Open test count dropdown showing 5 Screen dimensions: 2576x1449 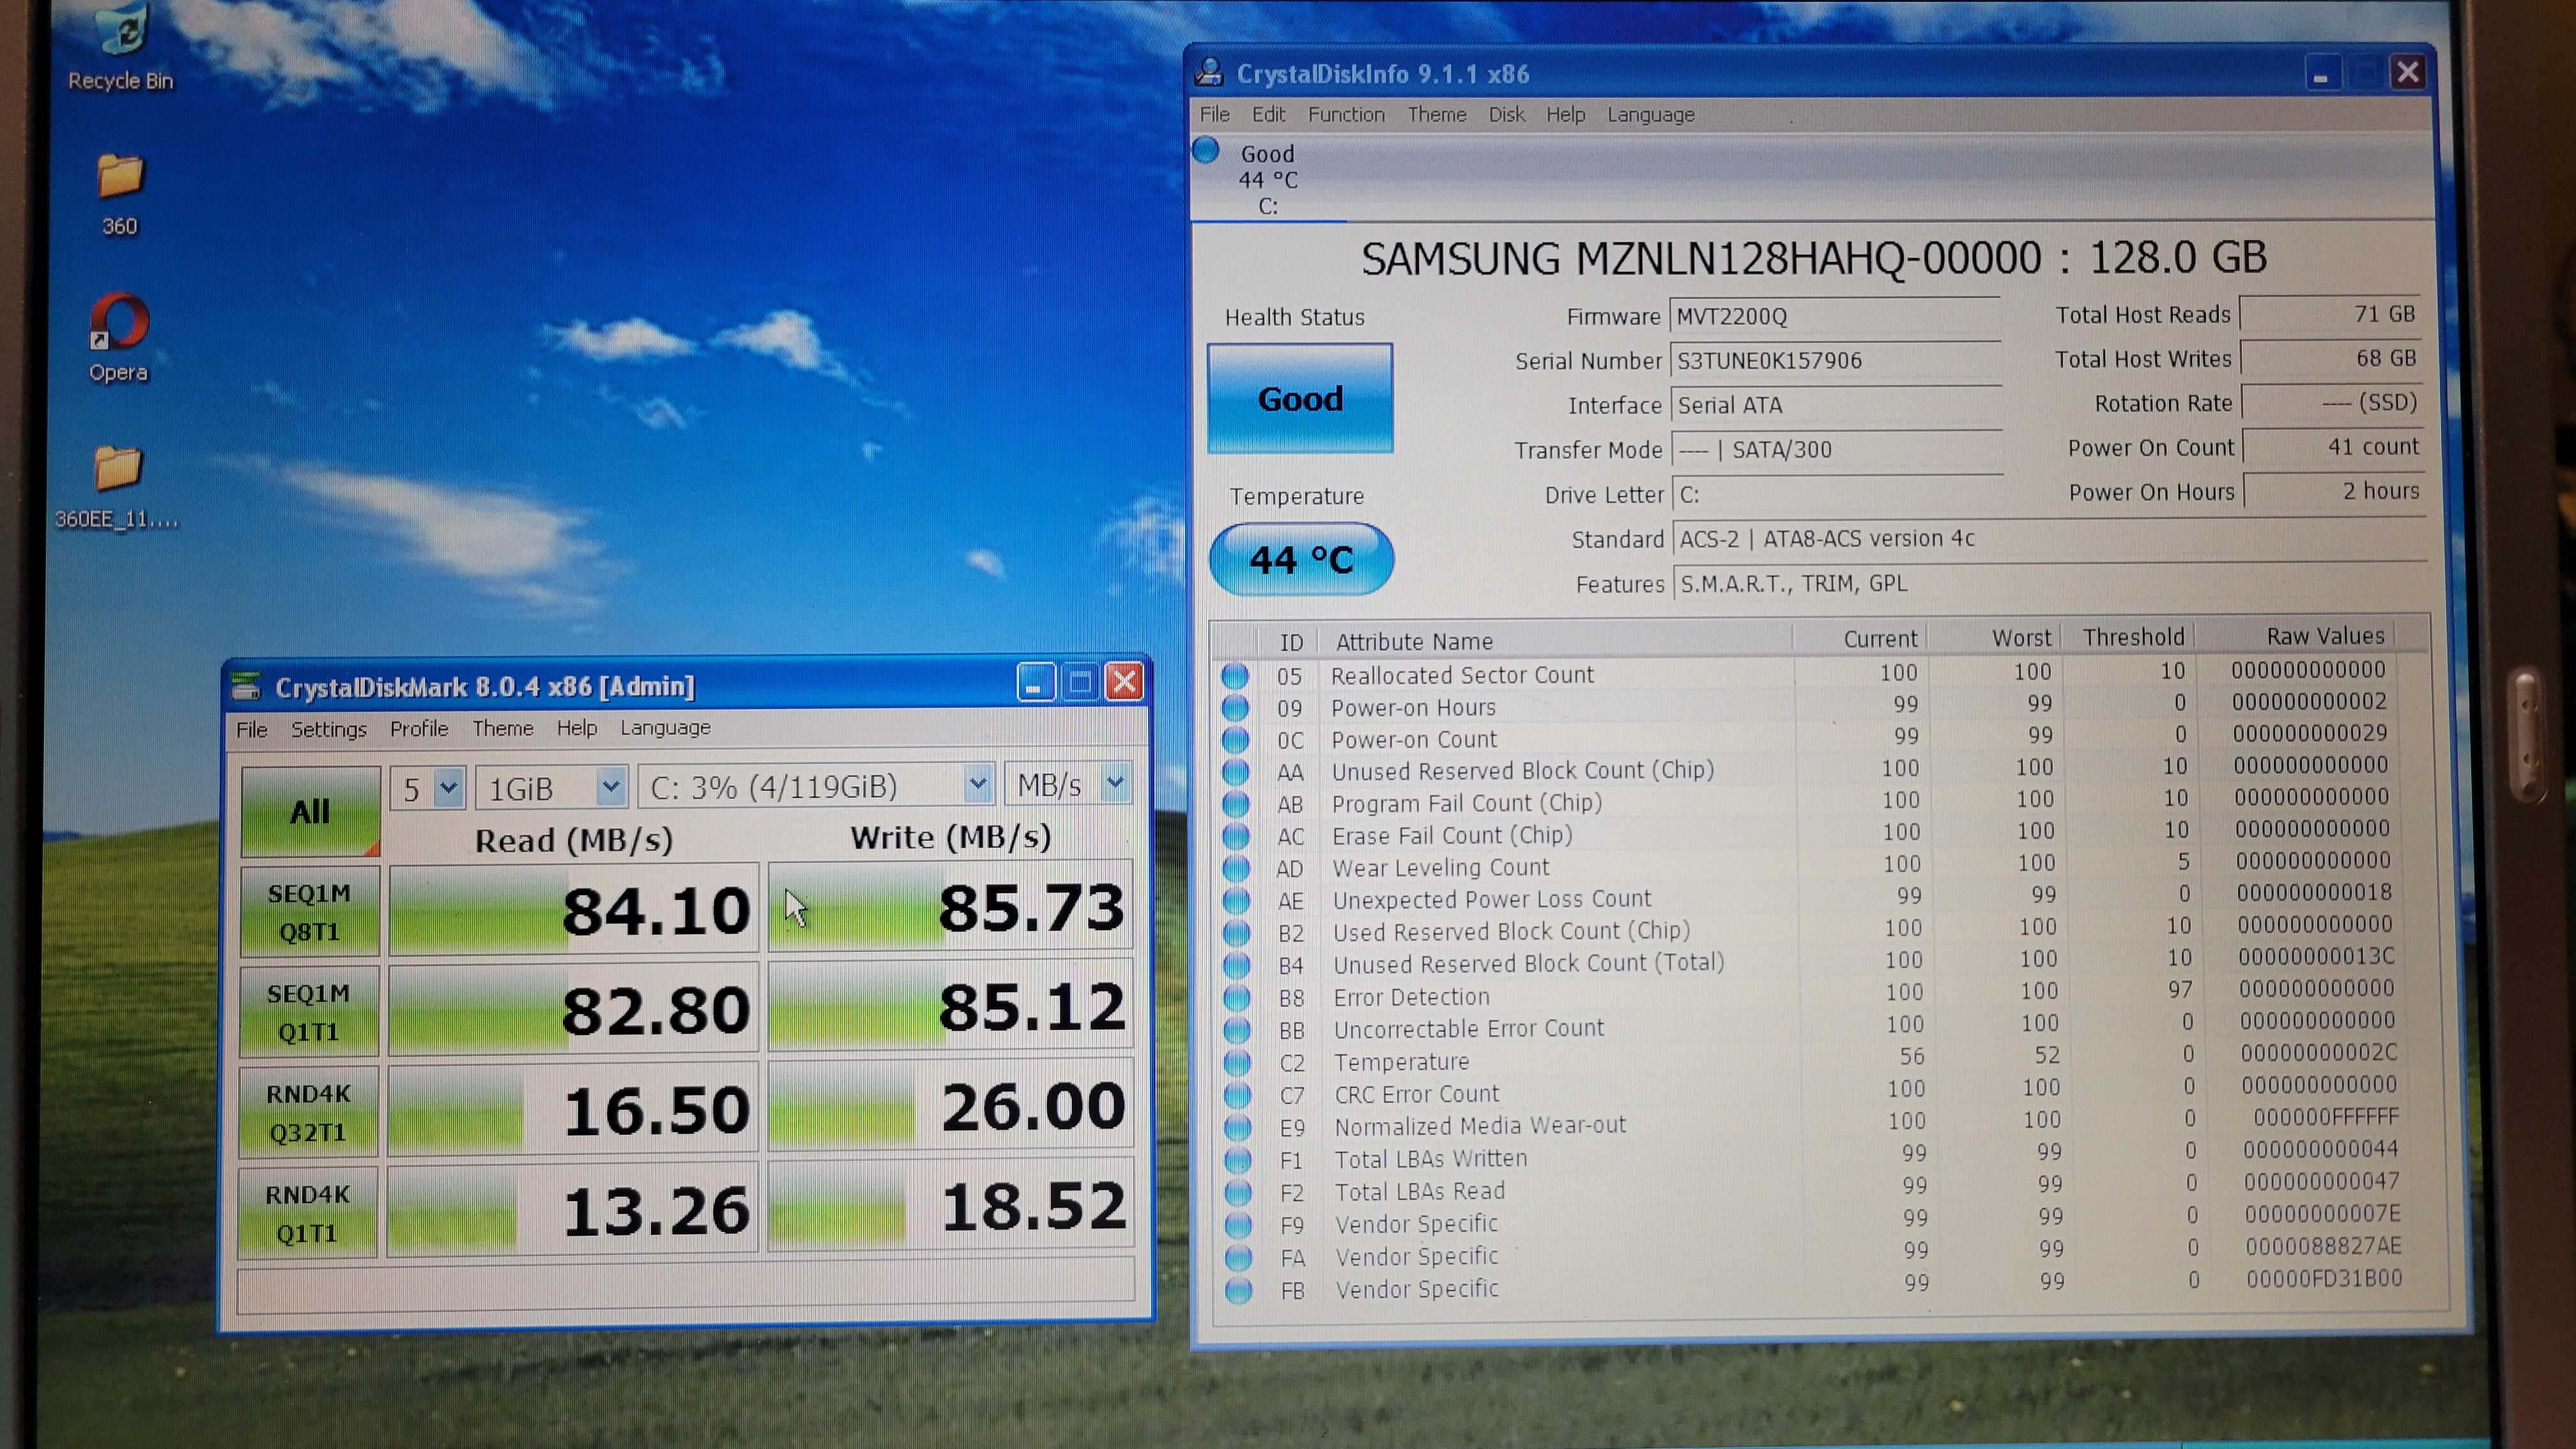click(428, 788)
